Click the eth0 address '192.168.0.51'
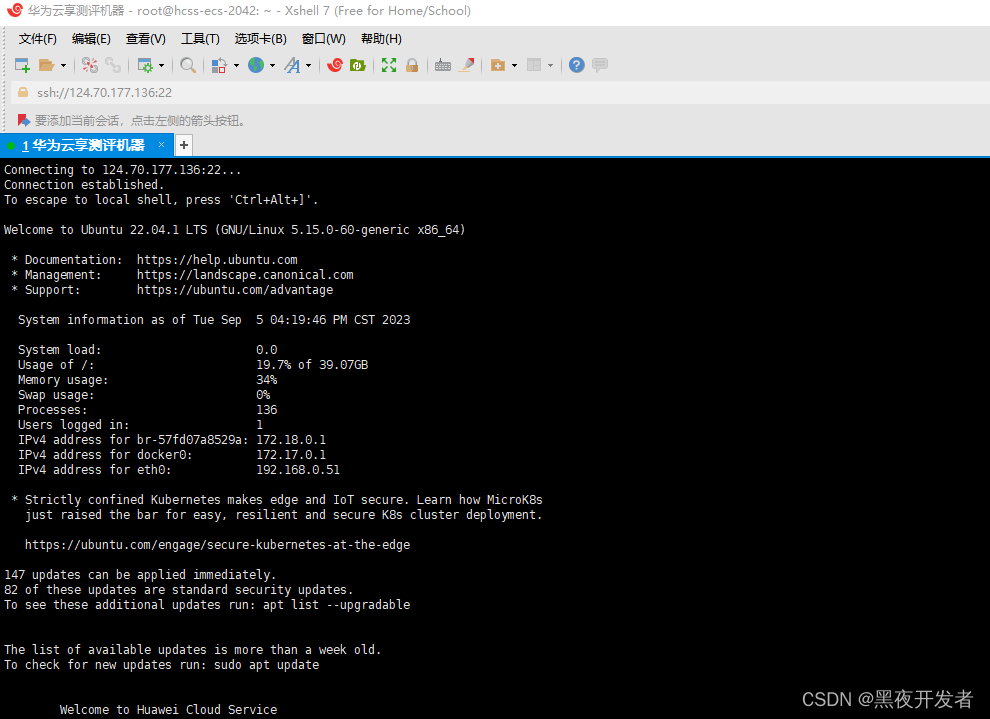Image resolution: width=990 pixels, height=719 pixels. click(298, 470)
